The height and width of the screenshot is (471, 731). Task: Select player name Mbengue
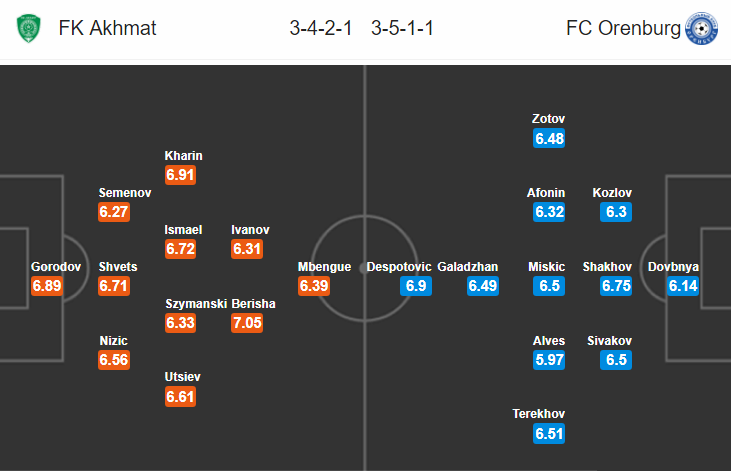(x=324, y=267)
